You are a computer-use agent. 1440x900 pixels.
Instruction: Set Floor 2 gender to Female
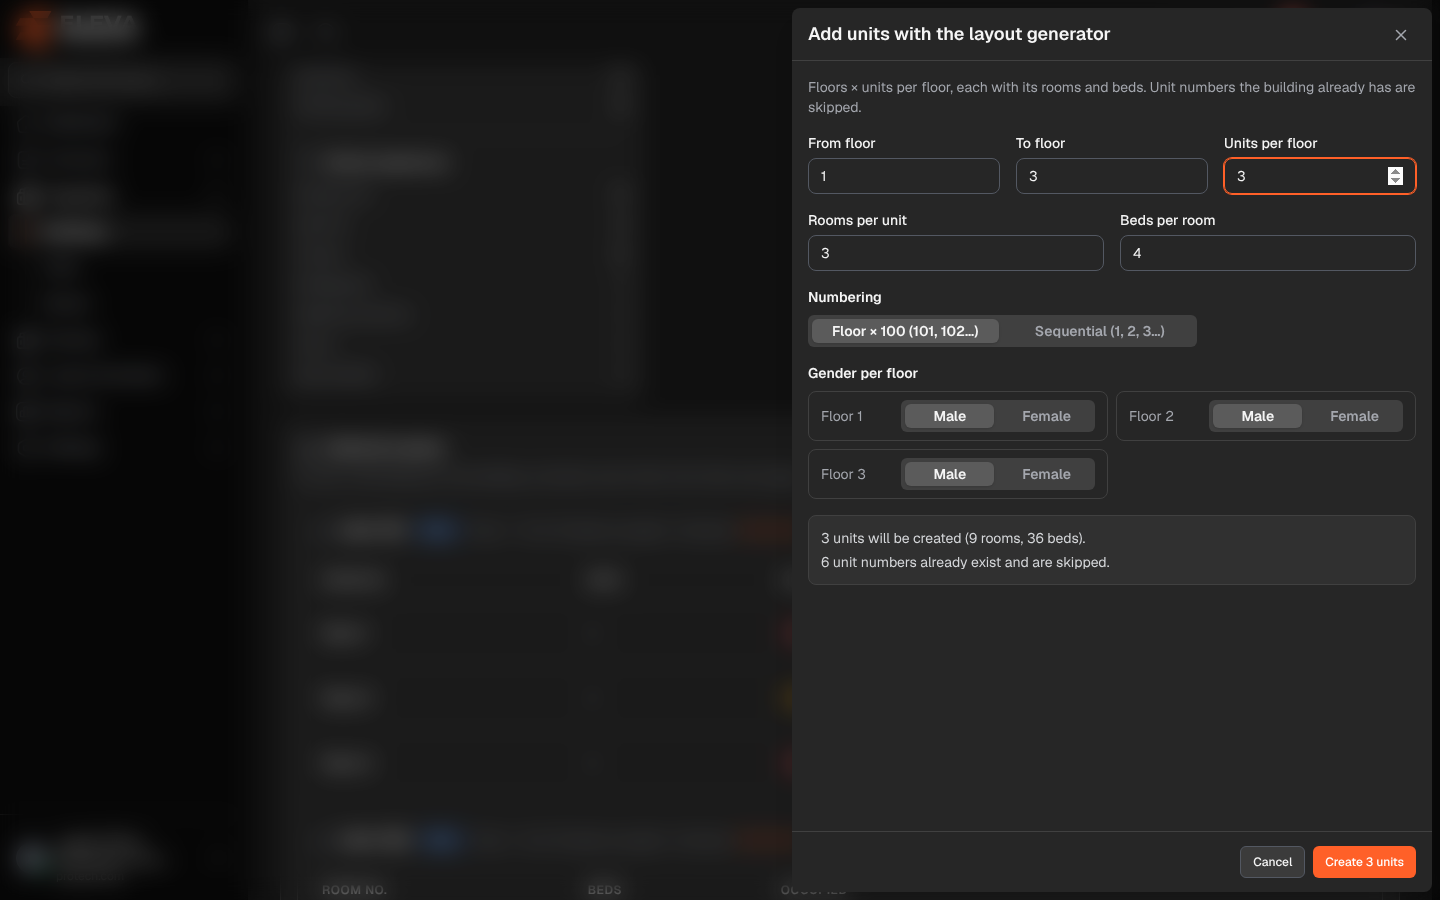point(1354,416)
